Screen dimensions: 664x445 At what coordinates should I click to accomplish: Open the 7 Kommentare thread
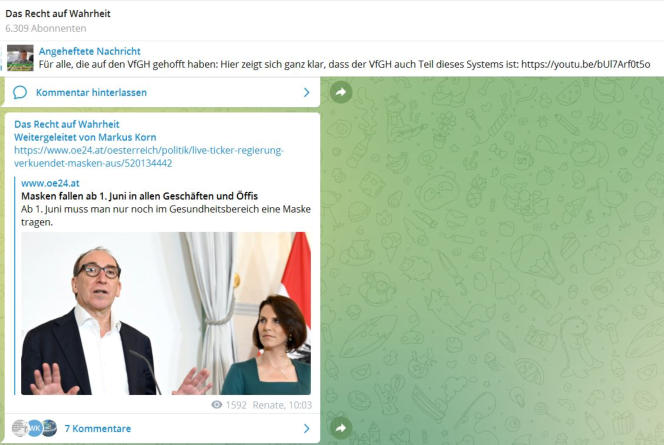98,428
